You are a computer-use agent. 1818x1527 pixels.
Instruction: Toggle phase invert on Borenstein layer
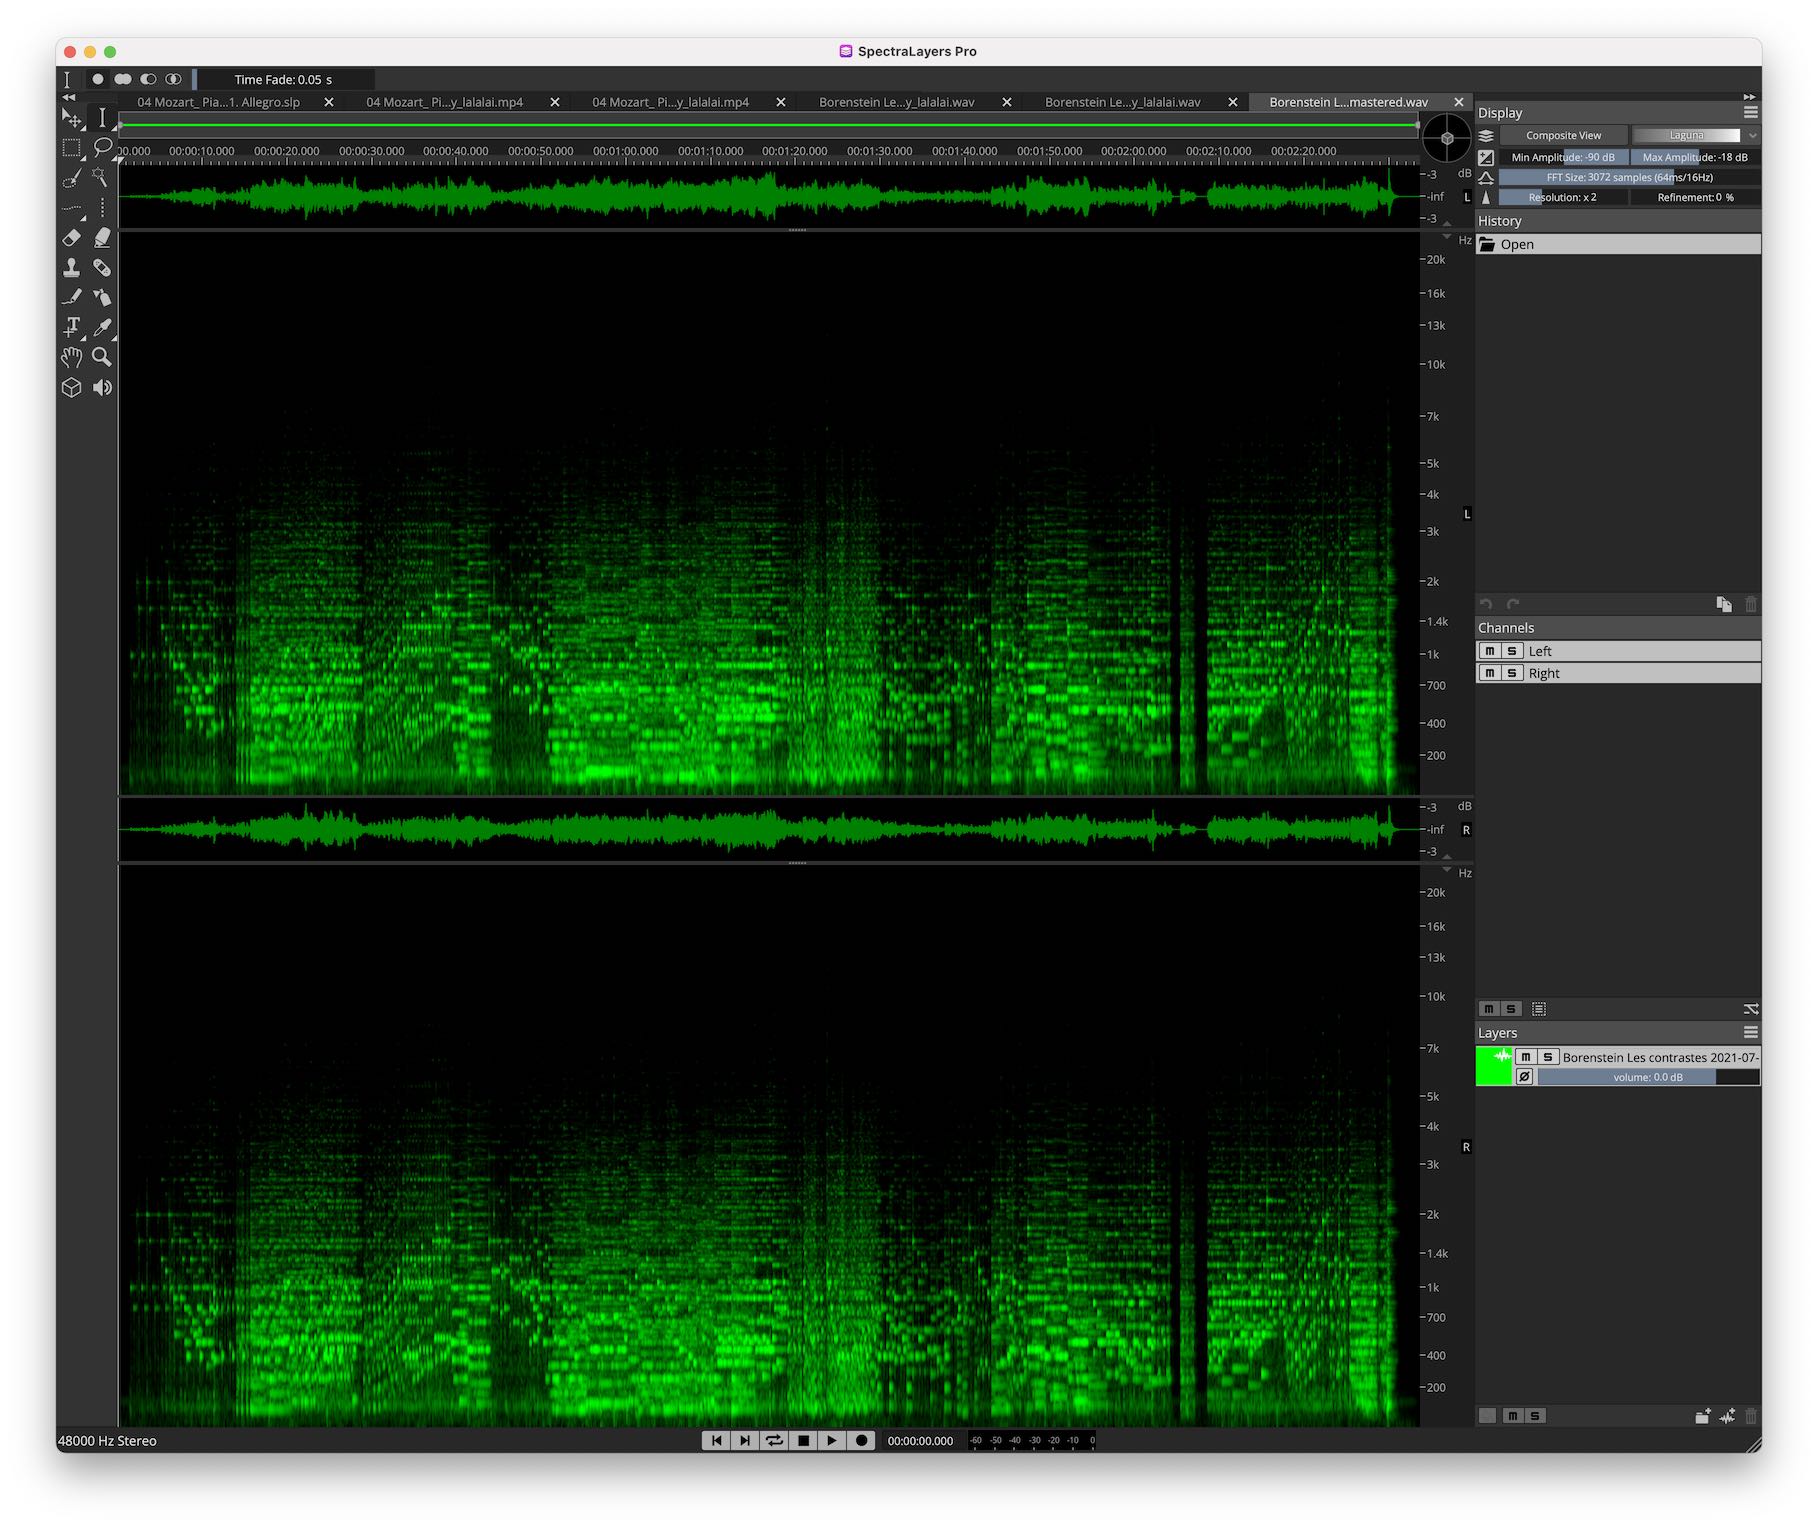pyautogui.click(x=1524, y=1077)
